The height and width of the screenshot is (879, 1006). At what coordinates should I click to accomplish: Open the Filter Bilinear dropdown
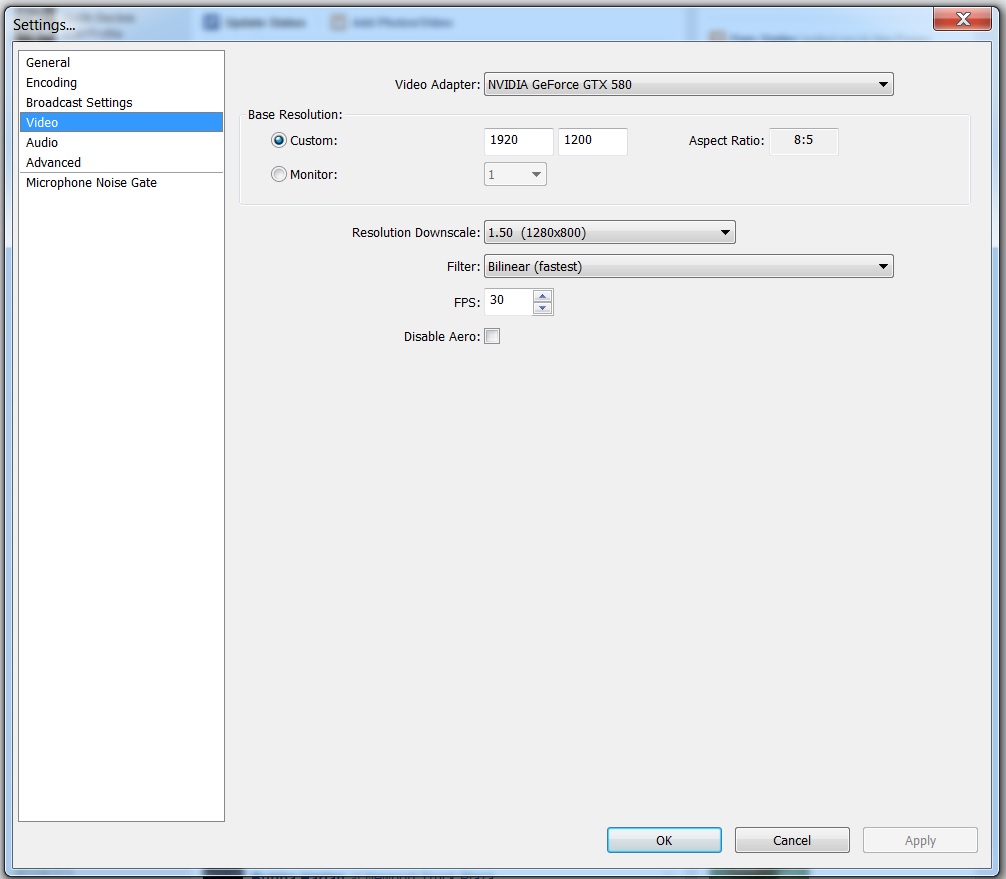688,266
